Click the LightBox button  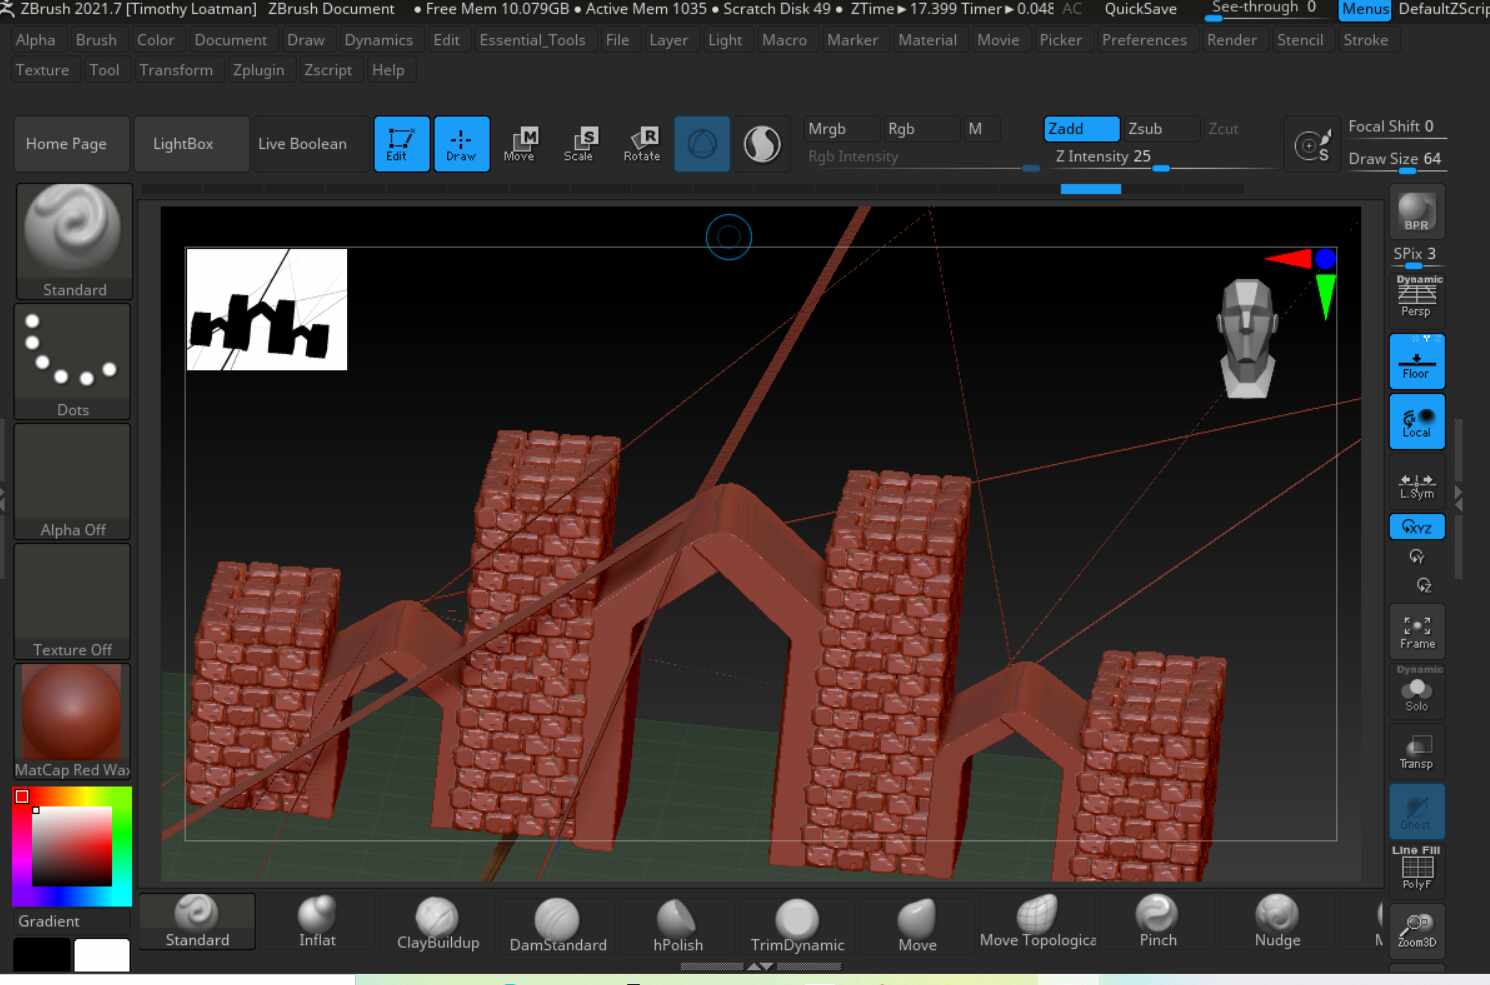[183, 144]
